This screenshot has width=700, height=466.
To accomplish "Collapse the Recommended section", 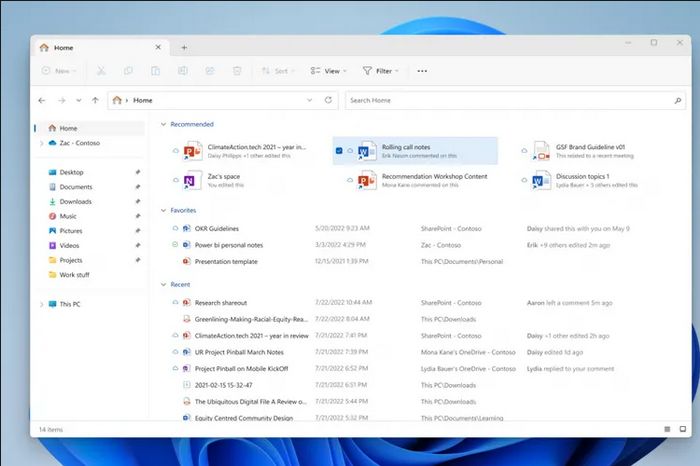I will 163,124.
